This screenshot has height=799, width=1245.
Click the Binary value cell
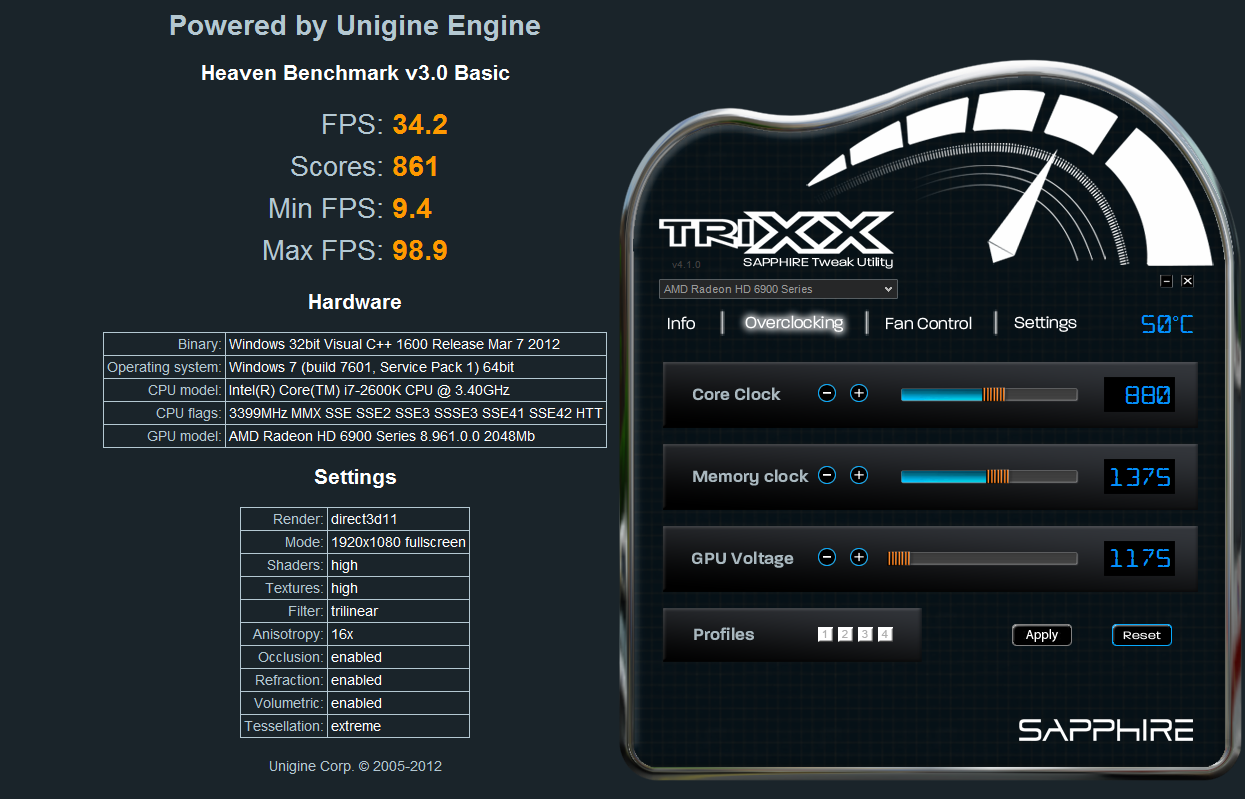point(416,344)
